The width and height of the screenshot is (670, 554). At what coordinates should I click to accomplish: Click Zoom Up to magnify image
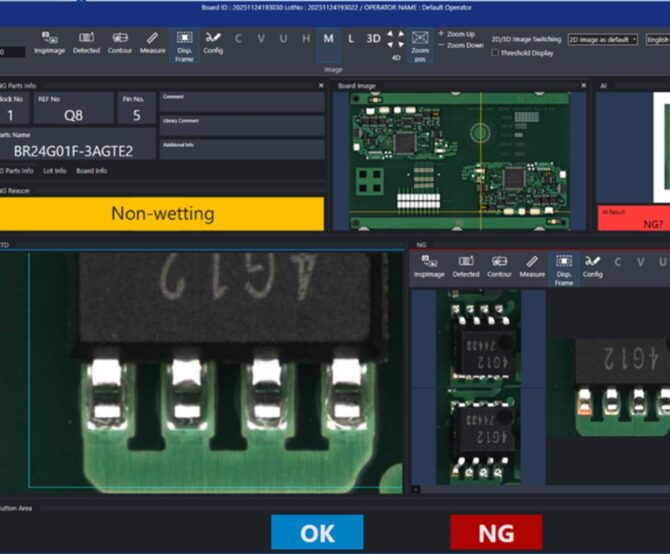(457, 34)
